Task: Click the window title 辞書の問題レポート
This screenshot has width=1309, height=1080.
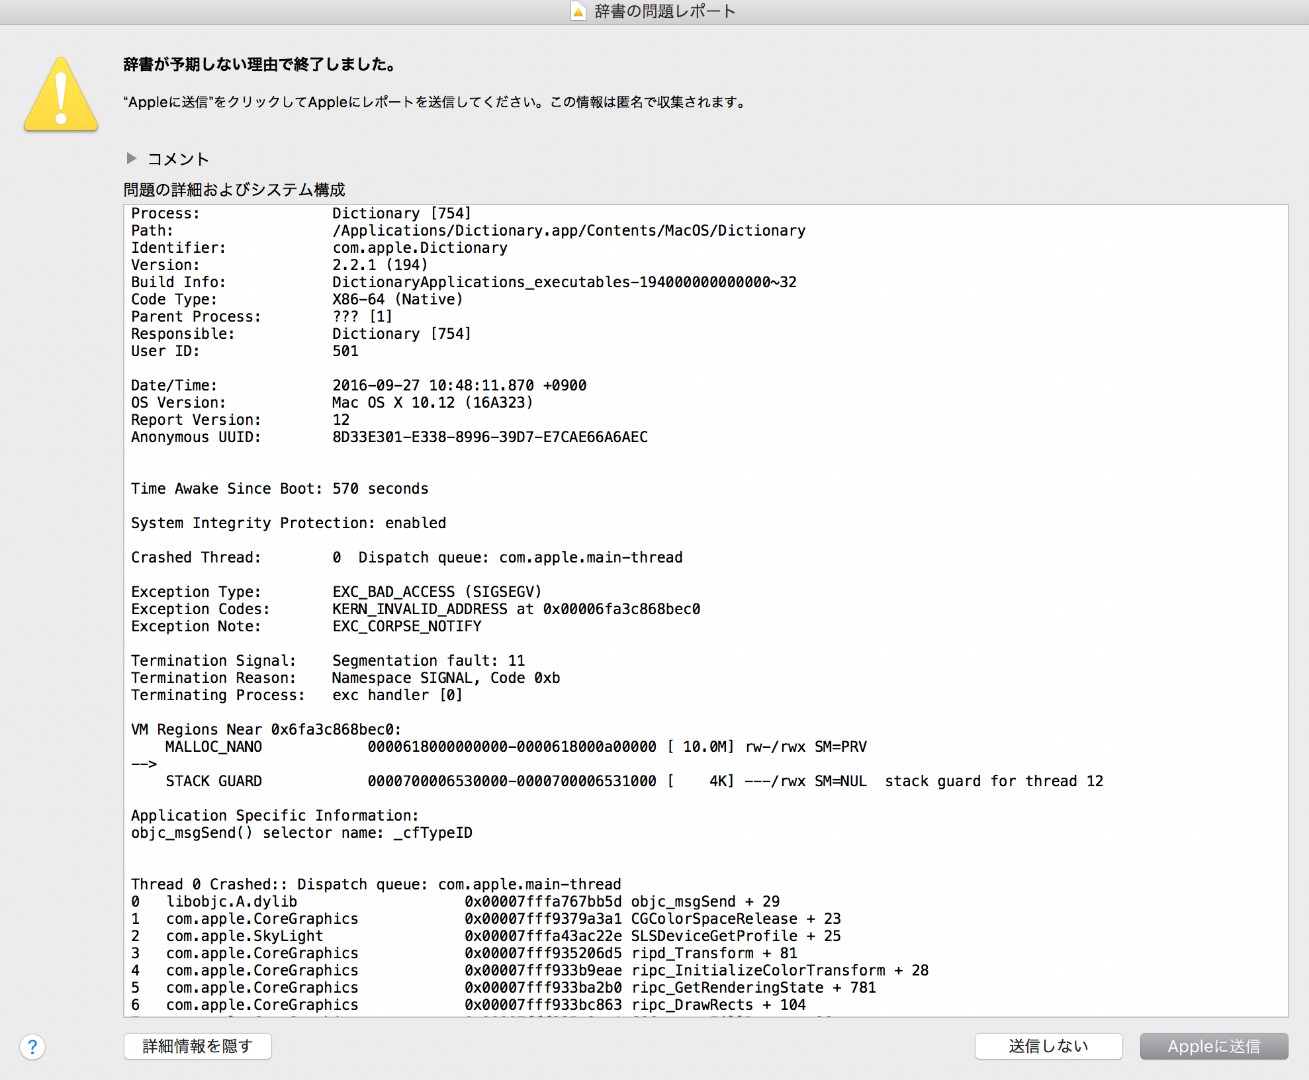Action: [x=665, y=11]
